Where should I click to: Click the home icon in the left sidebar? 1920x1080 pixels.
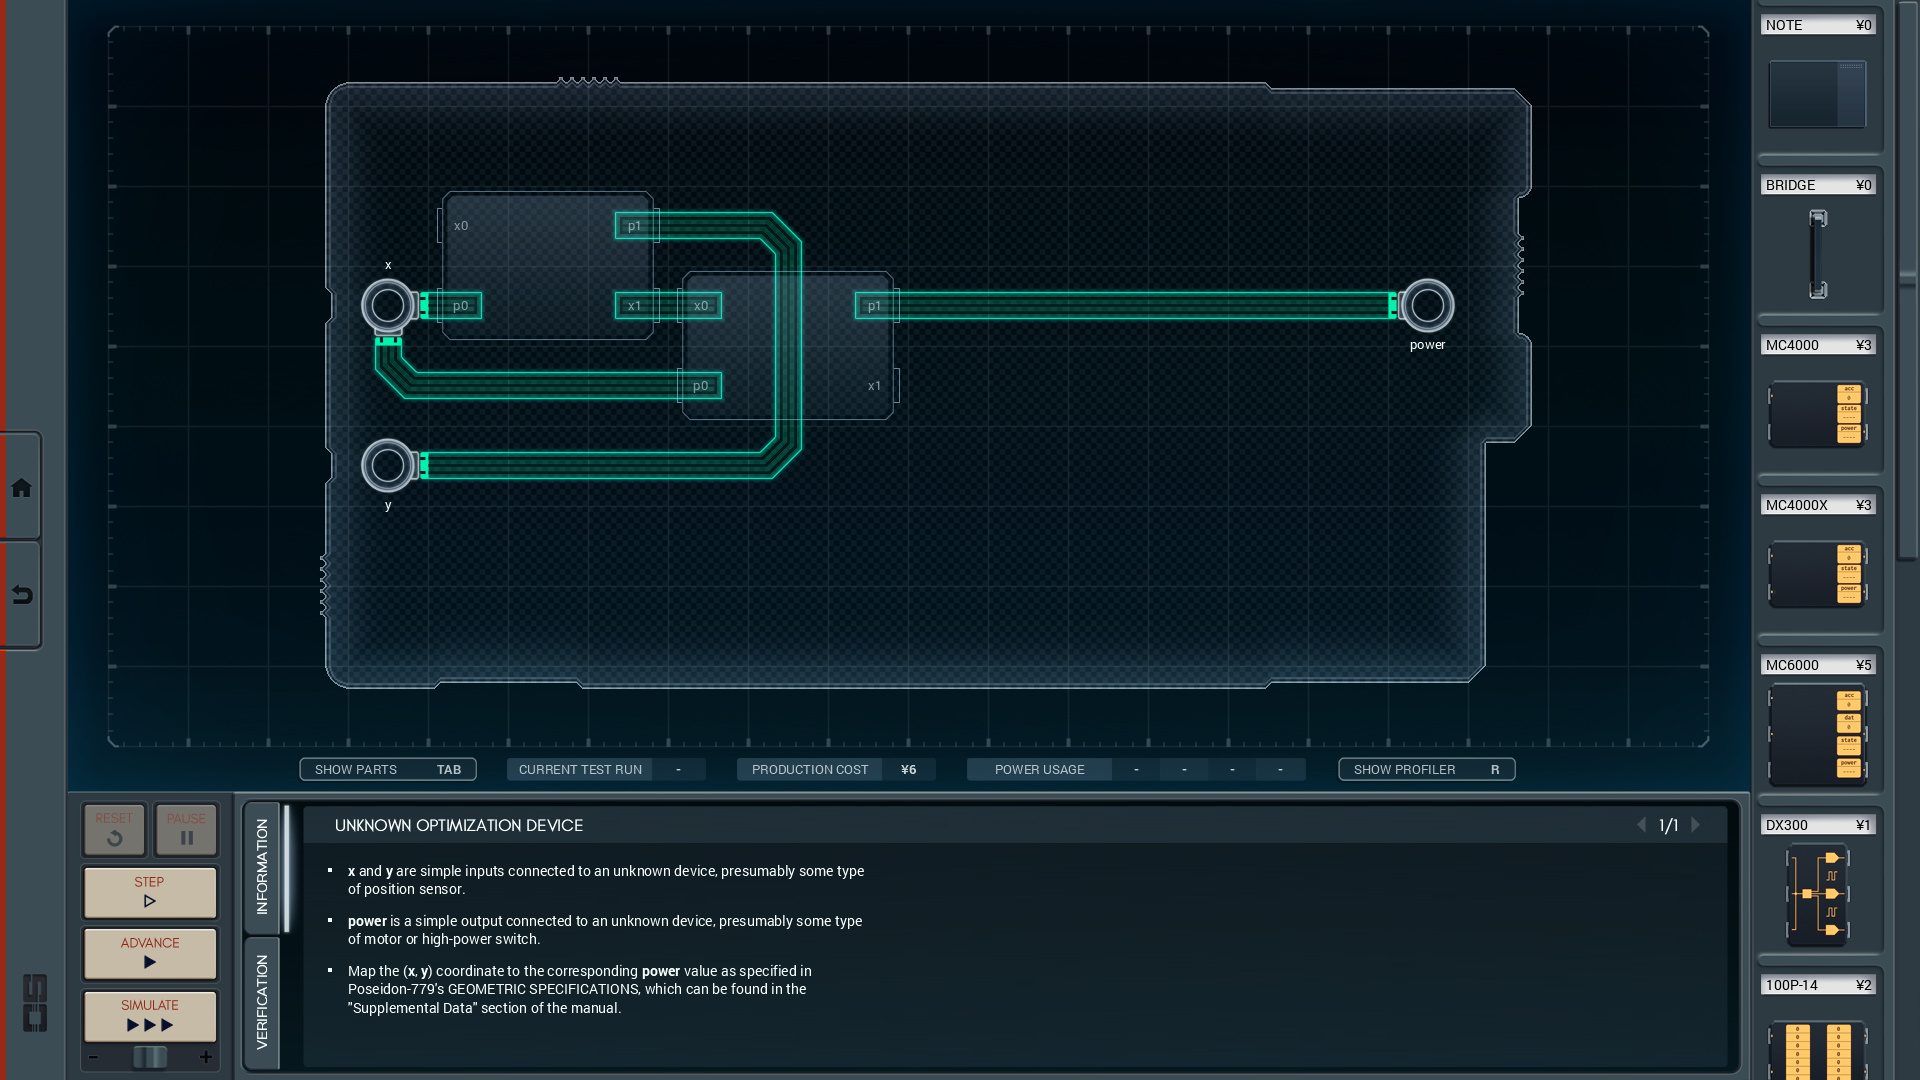pyautogui.click(x=21, y=488)
